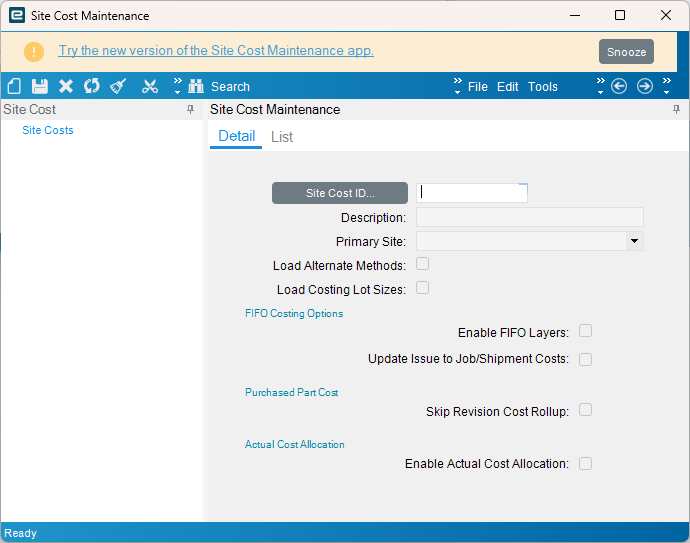Toggle Load Costing Lot Sizes checkbox
690x543 pixels.
(422, 288)
